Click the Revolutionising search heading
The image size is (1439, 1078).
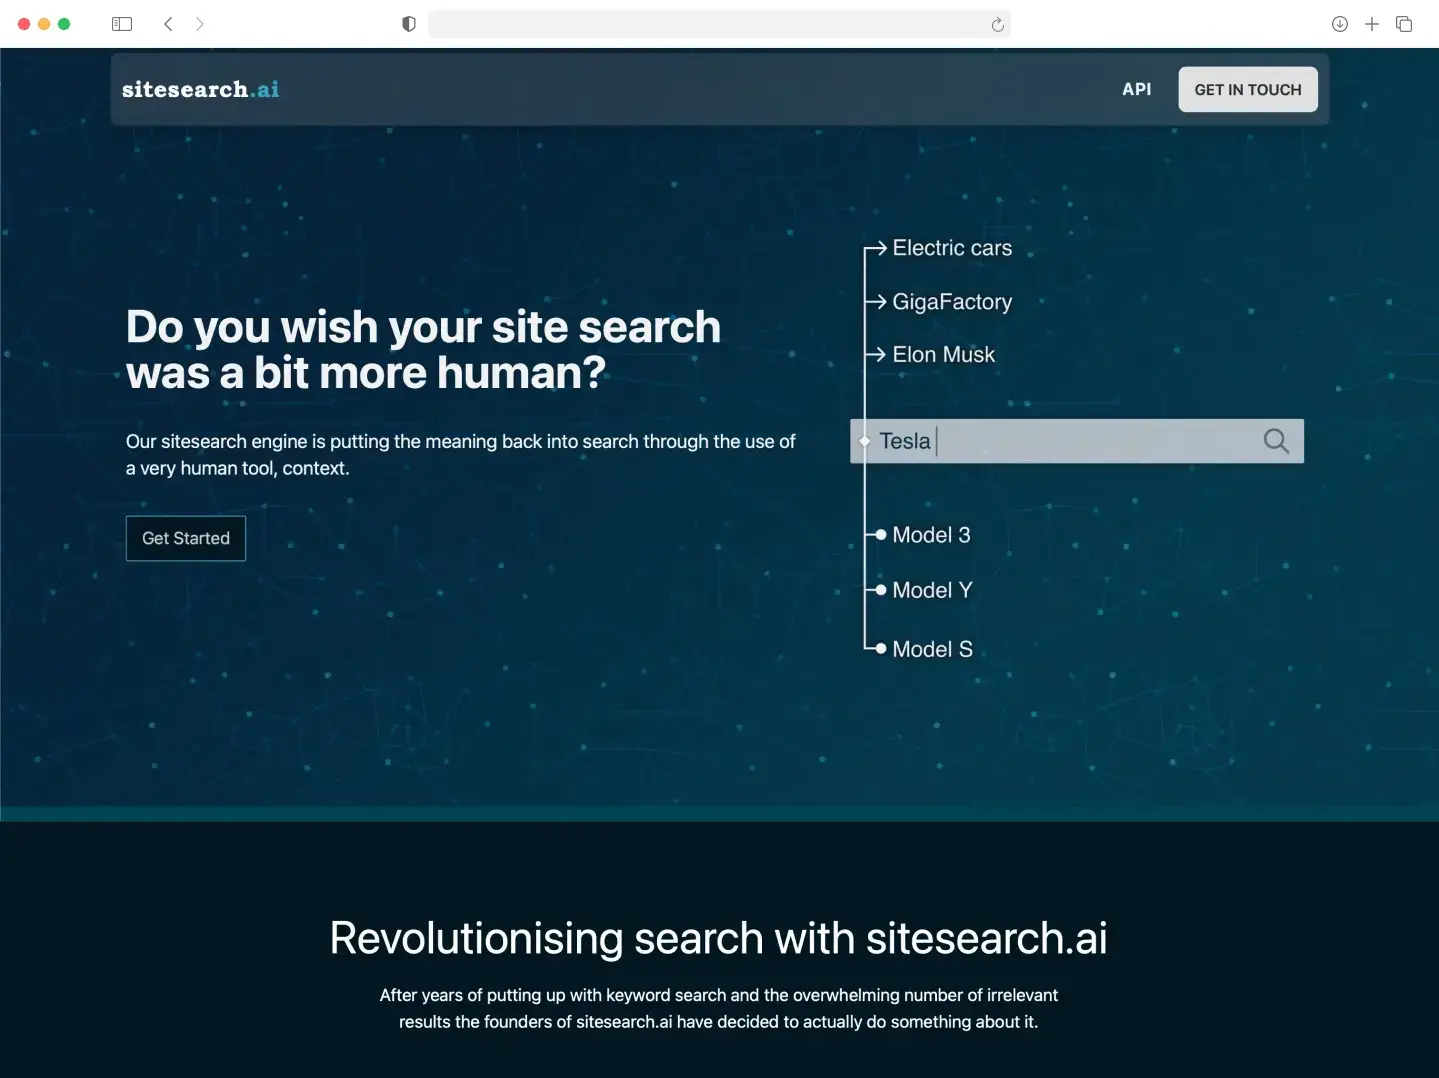(x=719, y=938)
